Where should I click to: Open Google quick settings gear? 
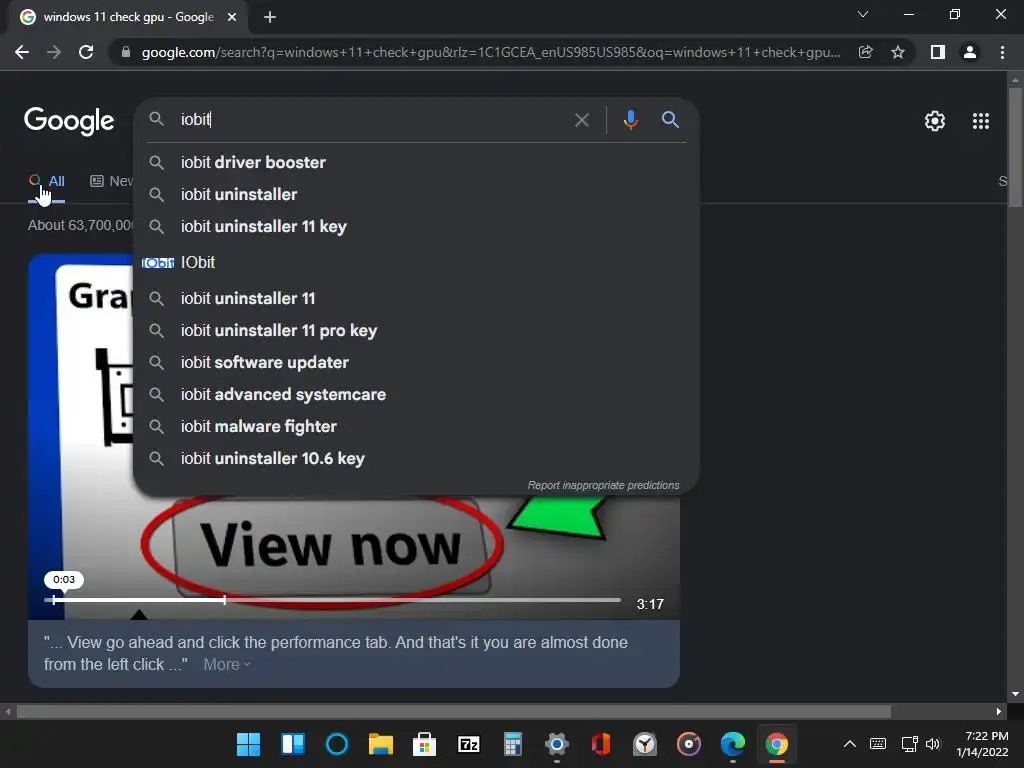click(935, 121)
